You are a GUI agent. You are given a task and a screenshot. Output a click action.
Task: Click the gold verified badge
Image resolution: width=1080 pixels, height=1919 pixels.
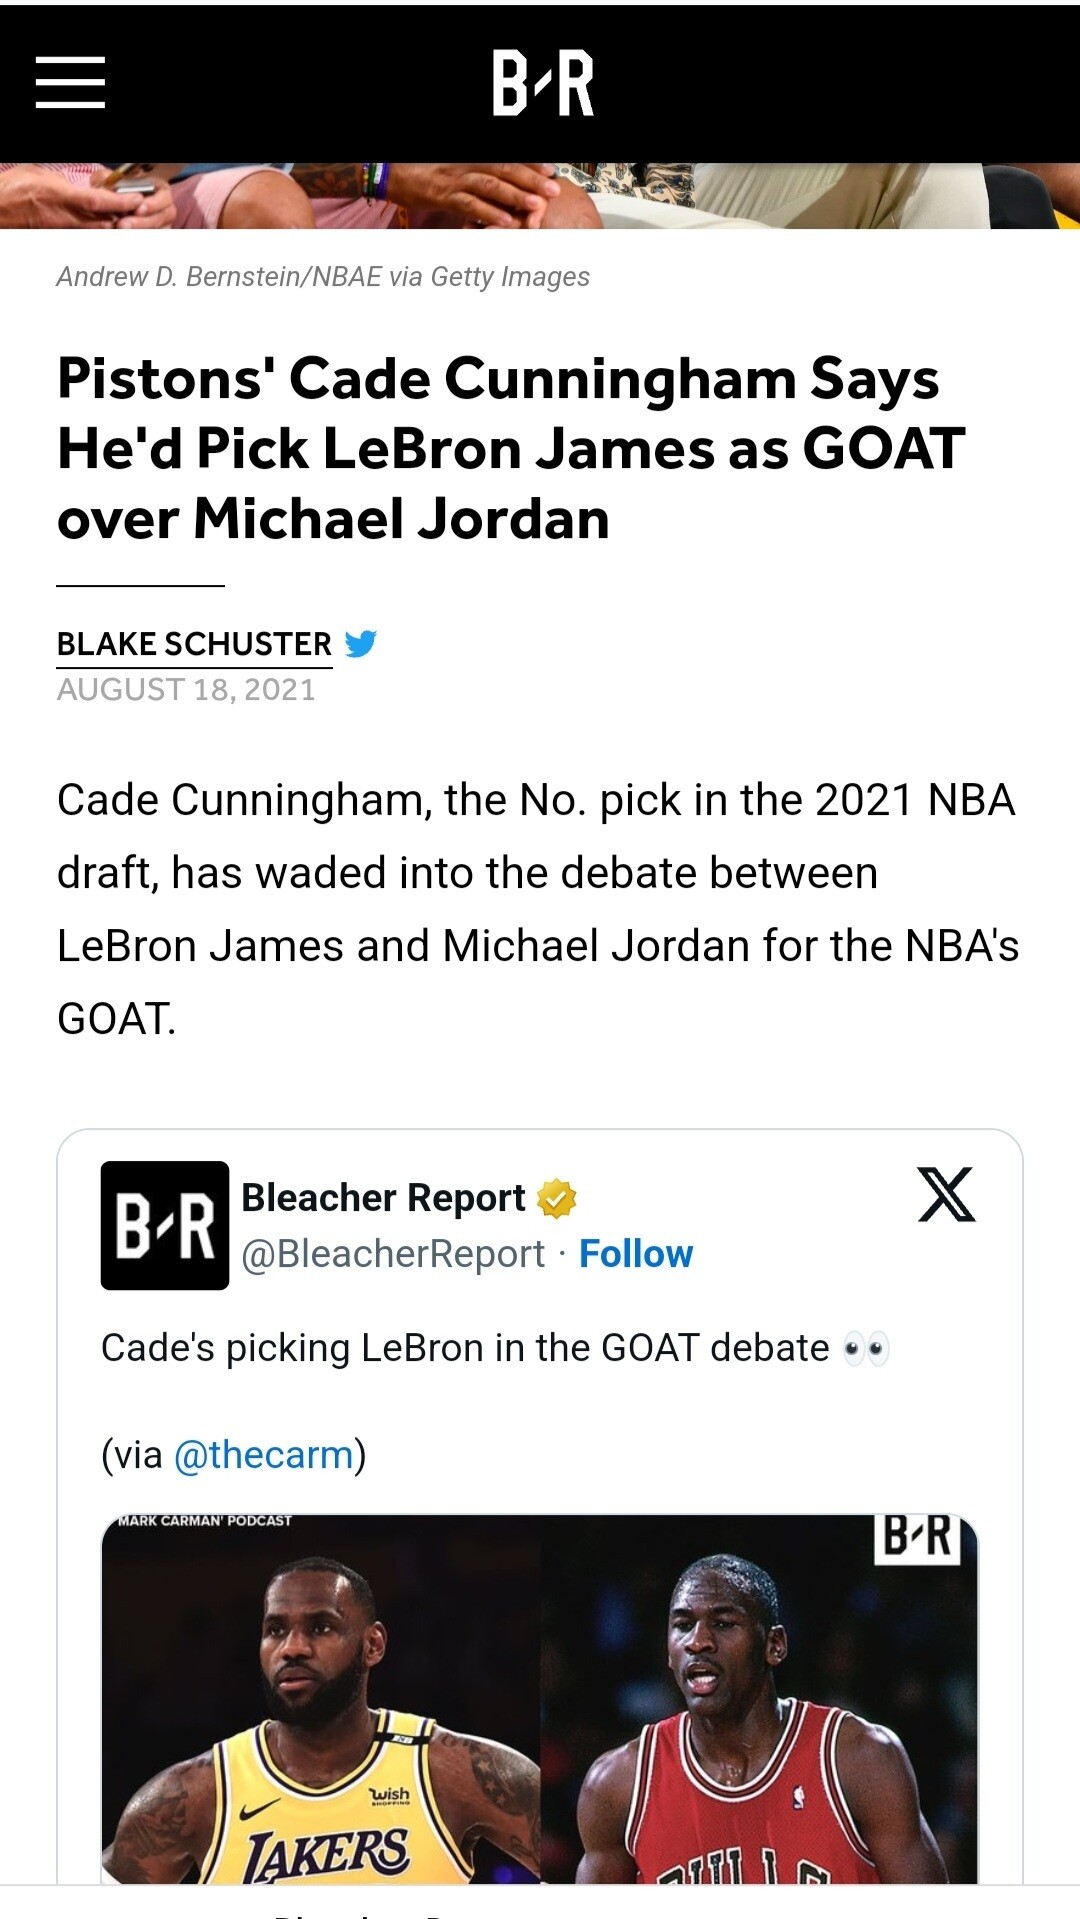[x=556, y=1198]
